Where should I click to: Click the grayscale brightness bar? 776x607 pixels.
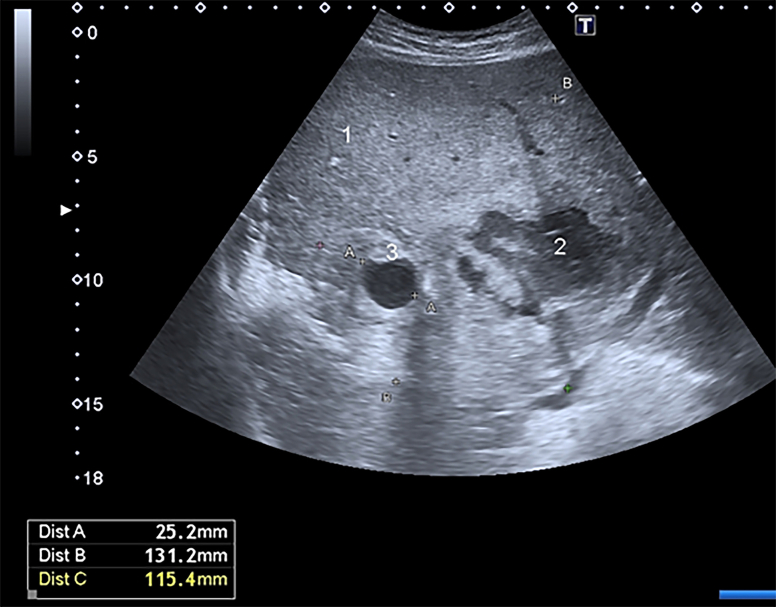click(23, 82)
